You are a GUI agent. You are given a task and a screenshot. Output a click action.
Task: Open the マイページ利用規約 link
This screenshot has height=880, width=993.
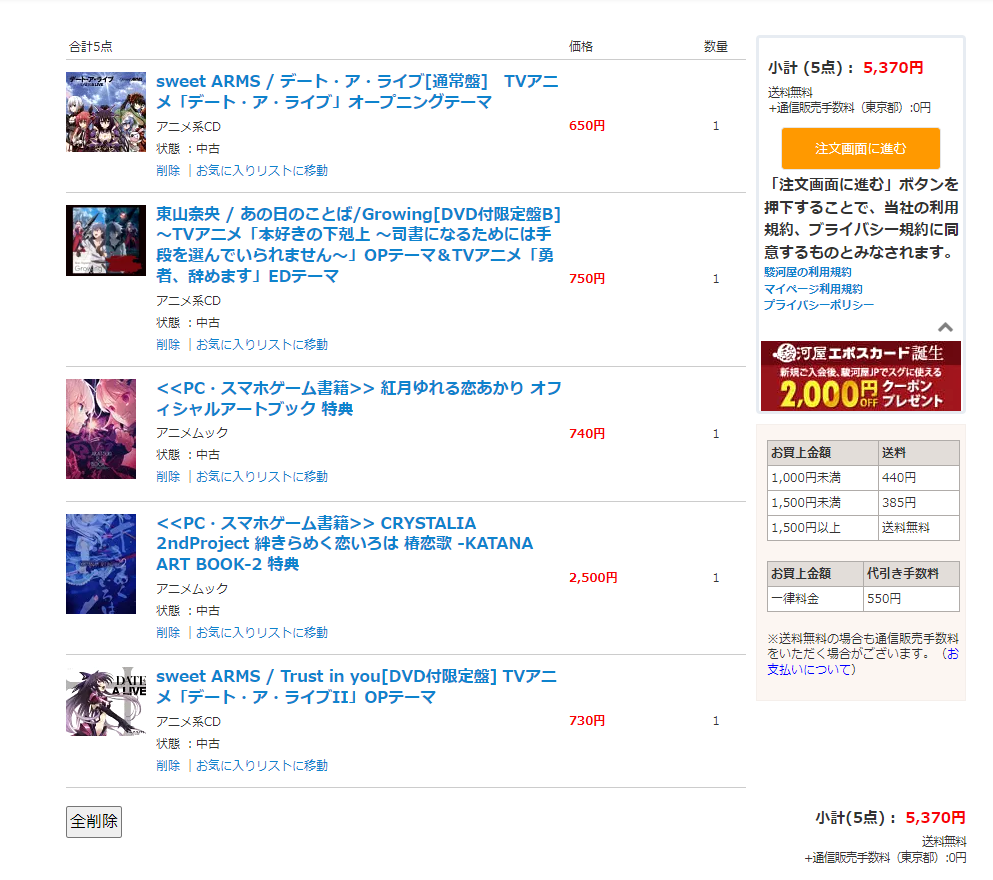click(812, 289)
